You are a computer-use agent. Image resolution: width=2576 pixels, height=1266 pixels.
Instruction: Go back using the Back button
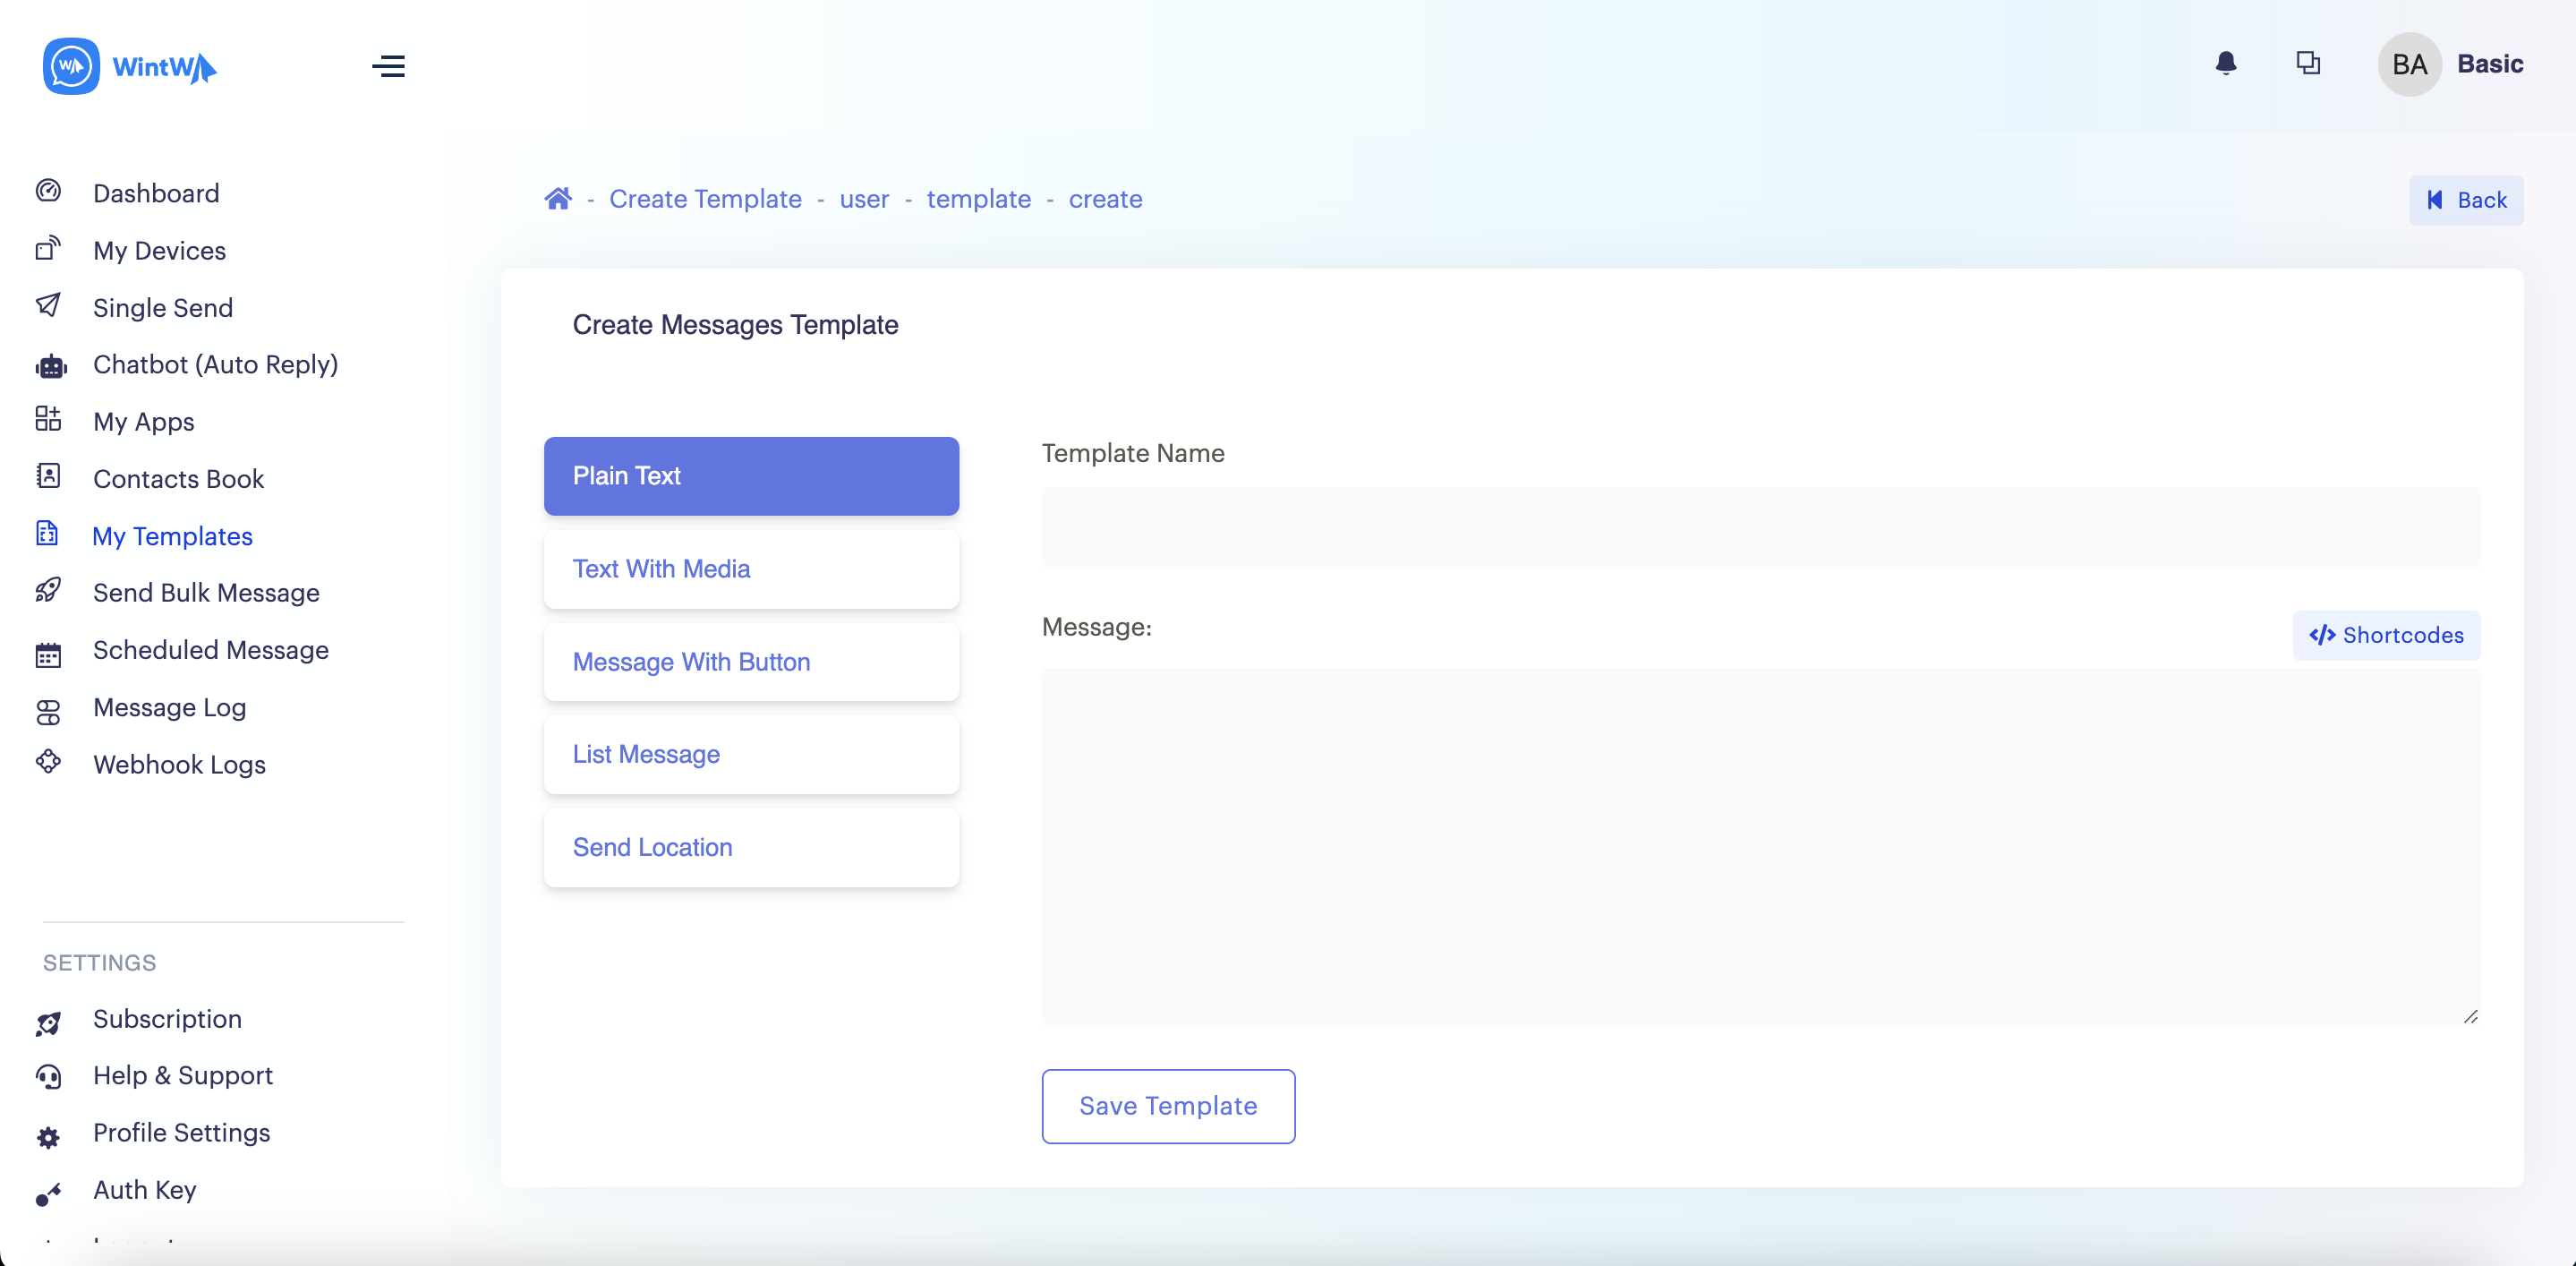click(x=2465, y=200)
